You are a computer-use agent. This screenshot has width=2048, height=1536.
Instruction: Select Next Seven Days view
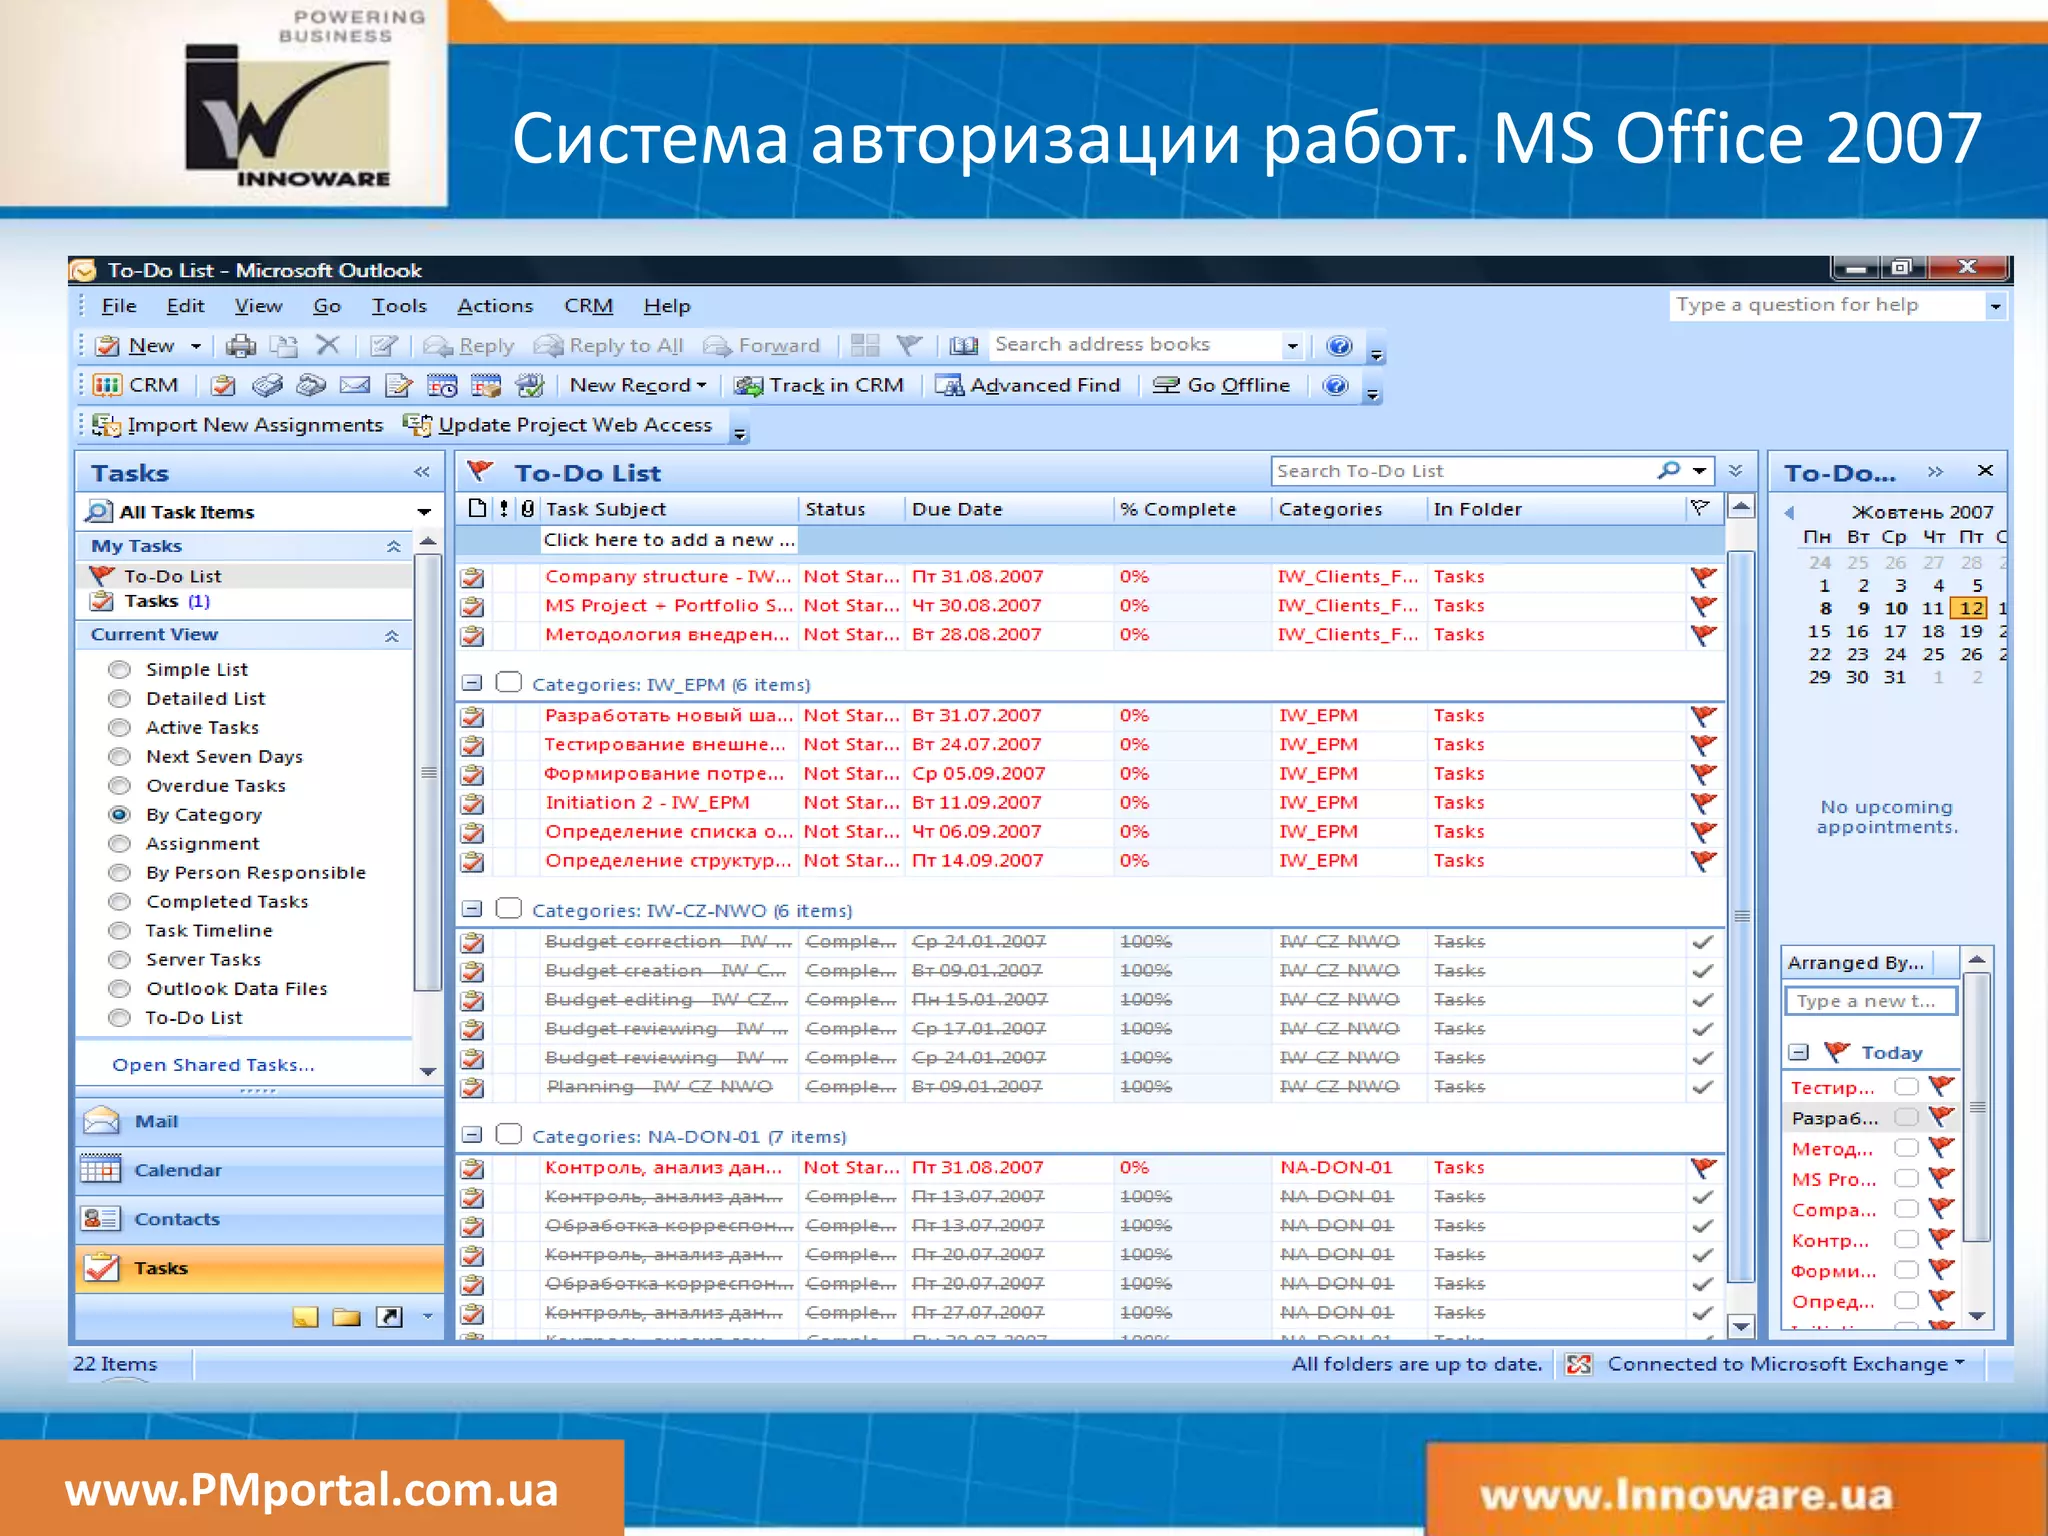tap(119, 756)
